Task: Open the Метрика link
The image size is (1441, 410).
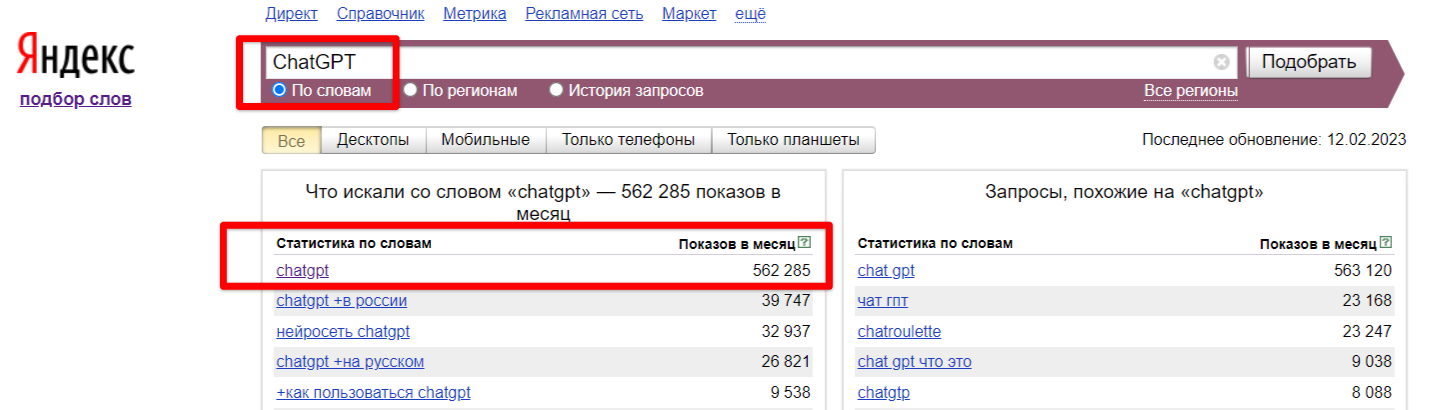Action: click(x=475, y=13)
